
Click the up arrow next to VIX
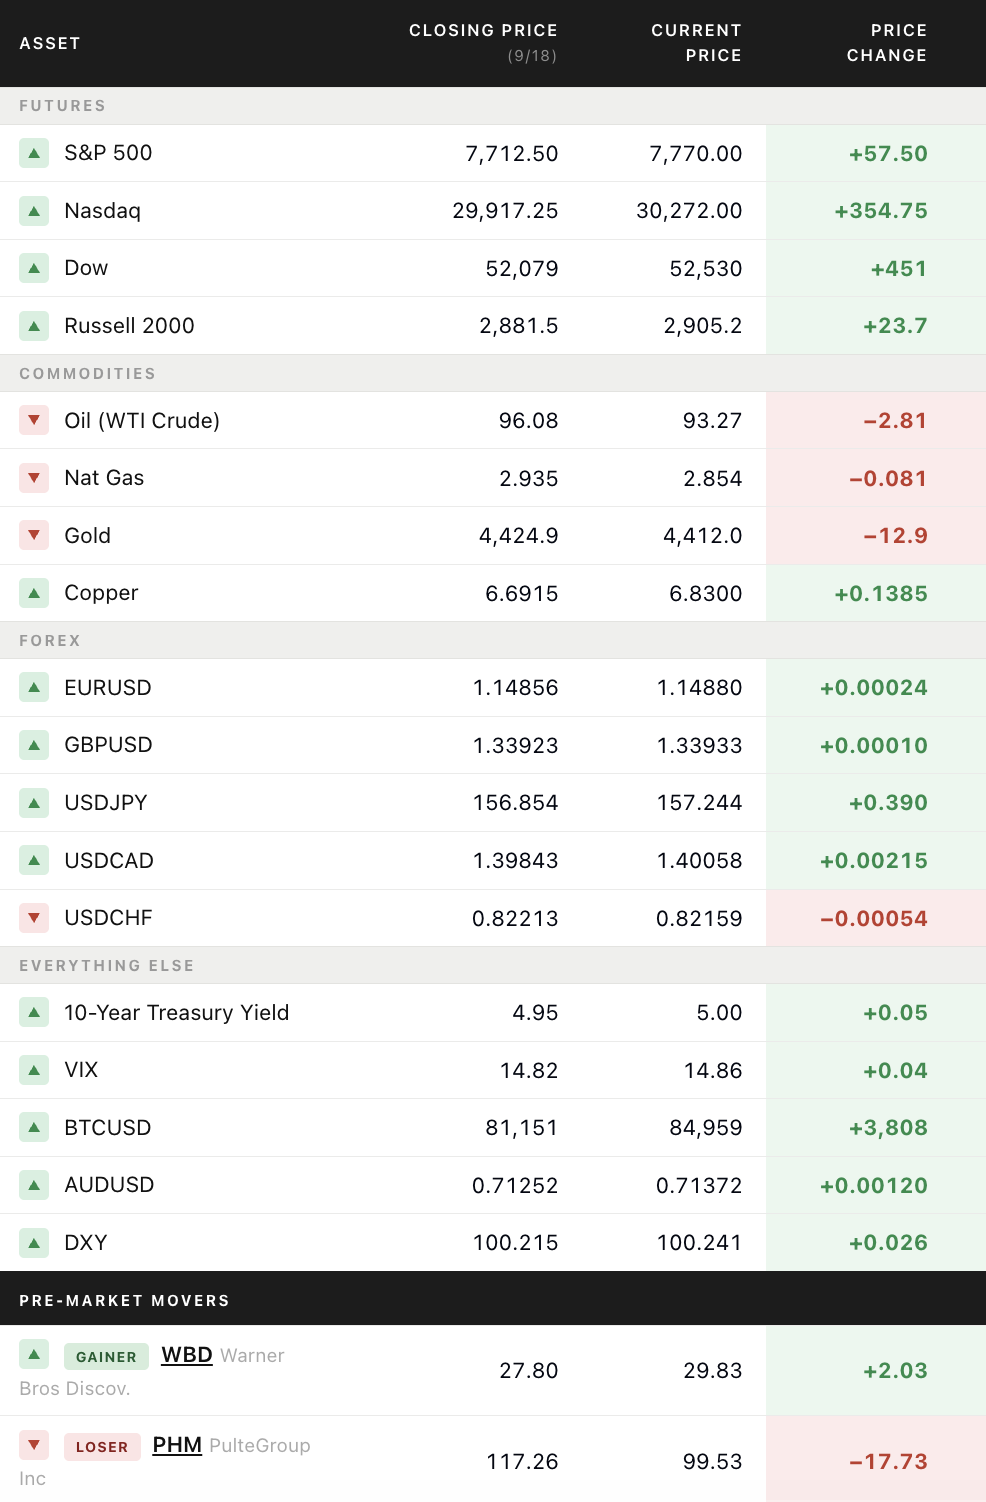click(34, 1070)
